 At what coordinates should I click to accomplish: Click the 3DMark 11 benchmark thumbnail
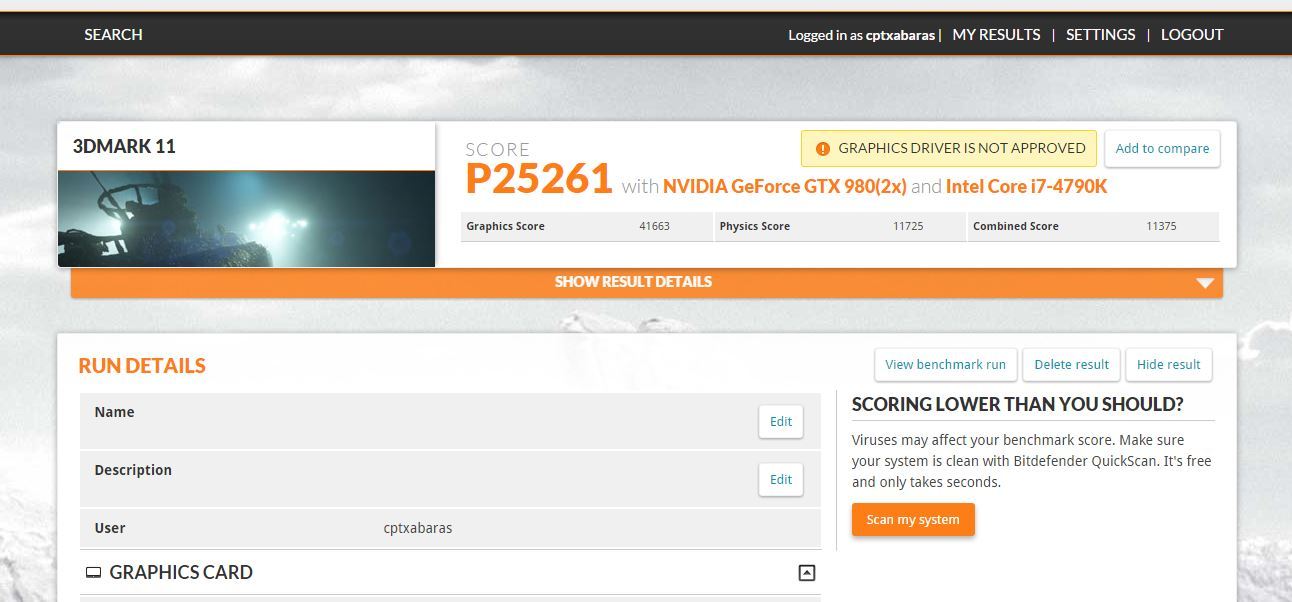(246, 219)
